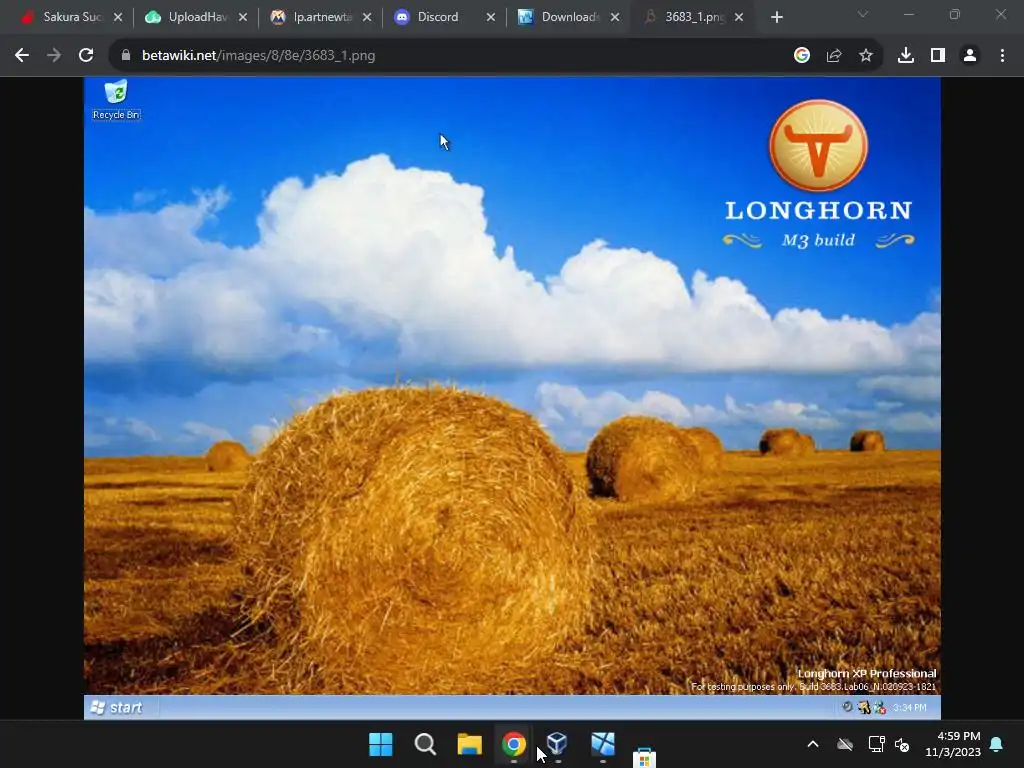Close the lp.artnewta tab

[367, 18]
